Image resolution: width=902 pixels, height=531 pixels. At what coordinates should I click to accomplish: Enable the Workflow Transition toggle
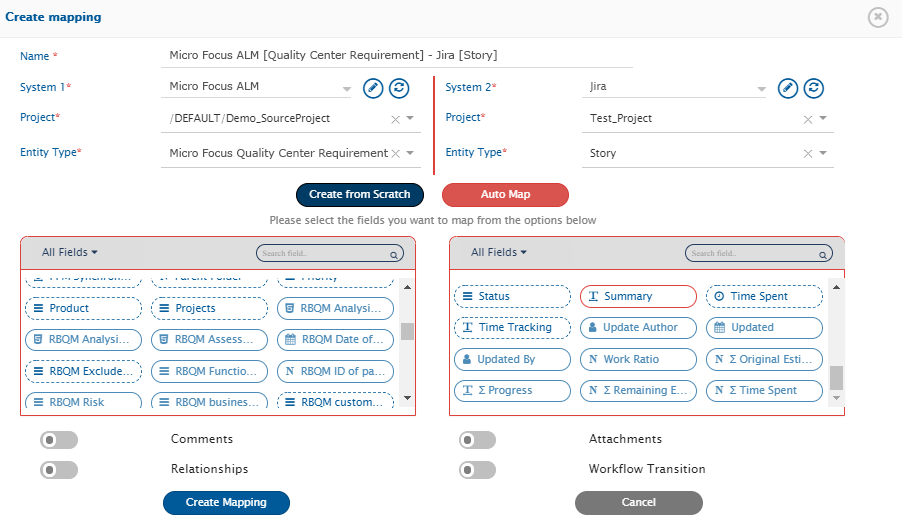[x=477, y=469]
